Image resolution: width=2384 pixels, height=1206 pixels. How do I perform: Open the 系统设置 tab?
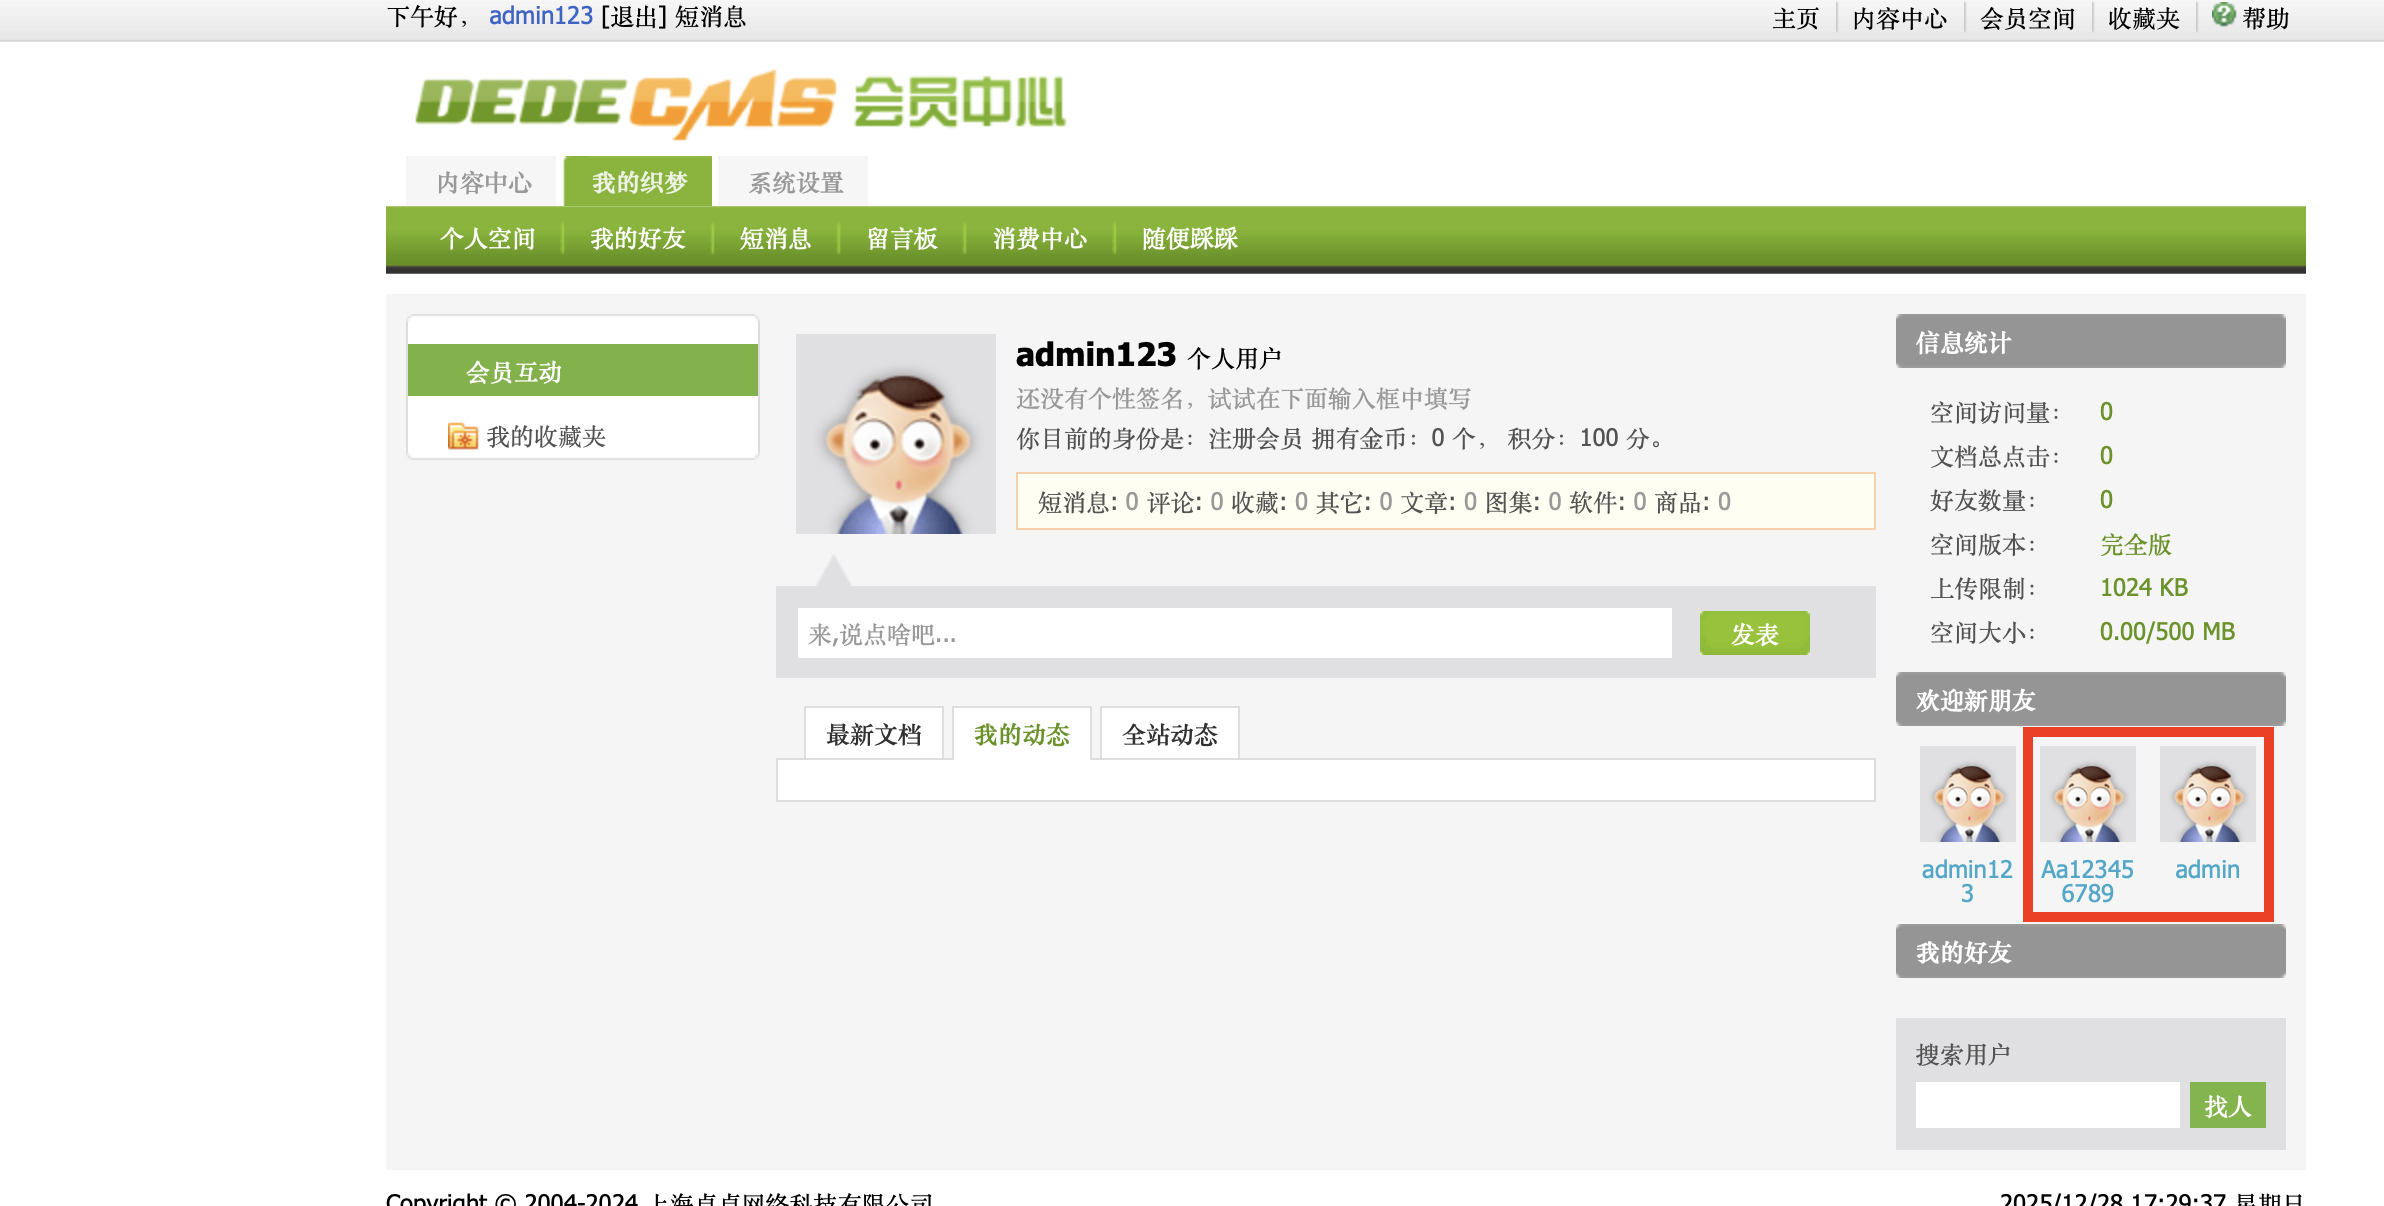(x=796, y=182)
